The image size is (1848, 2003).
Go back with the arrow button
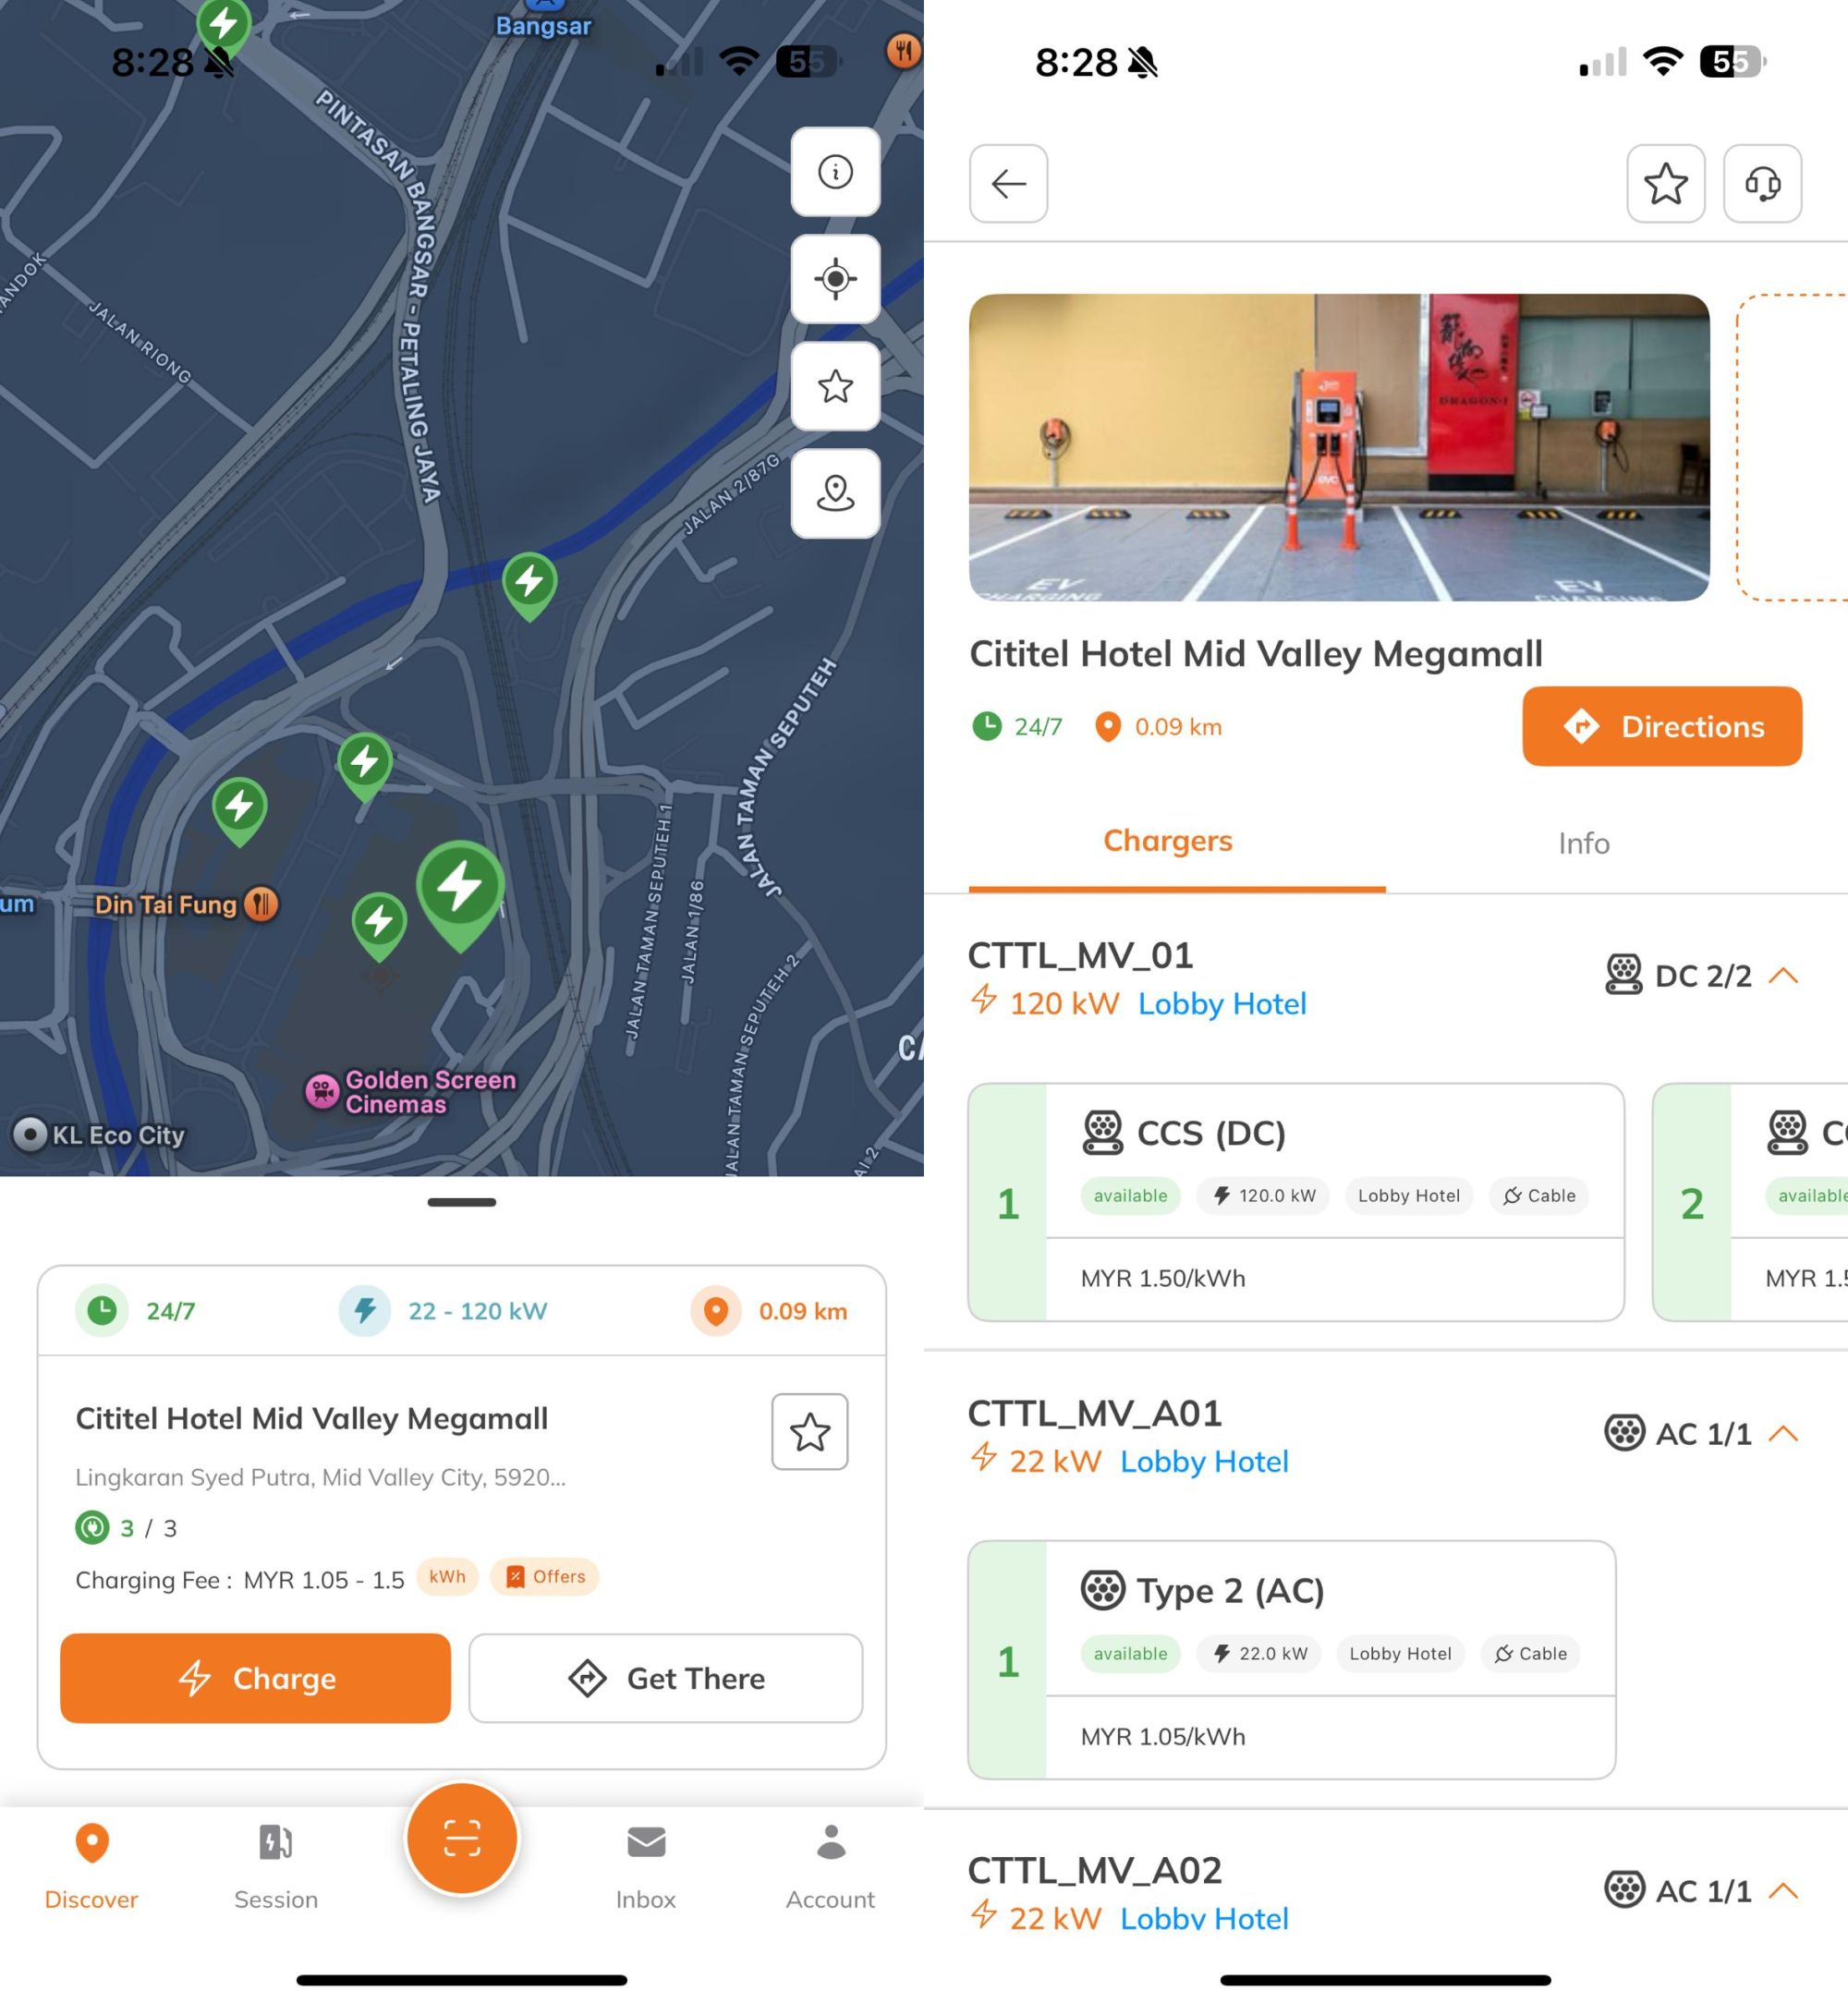pyautogui.click(x=1008, y=184)
